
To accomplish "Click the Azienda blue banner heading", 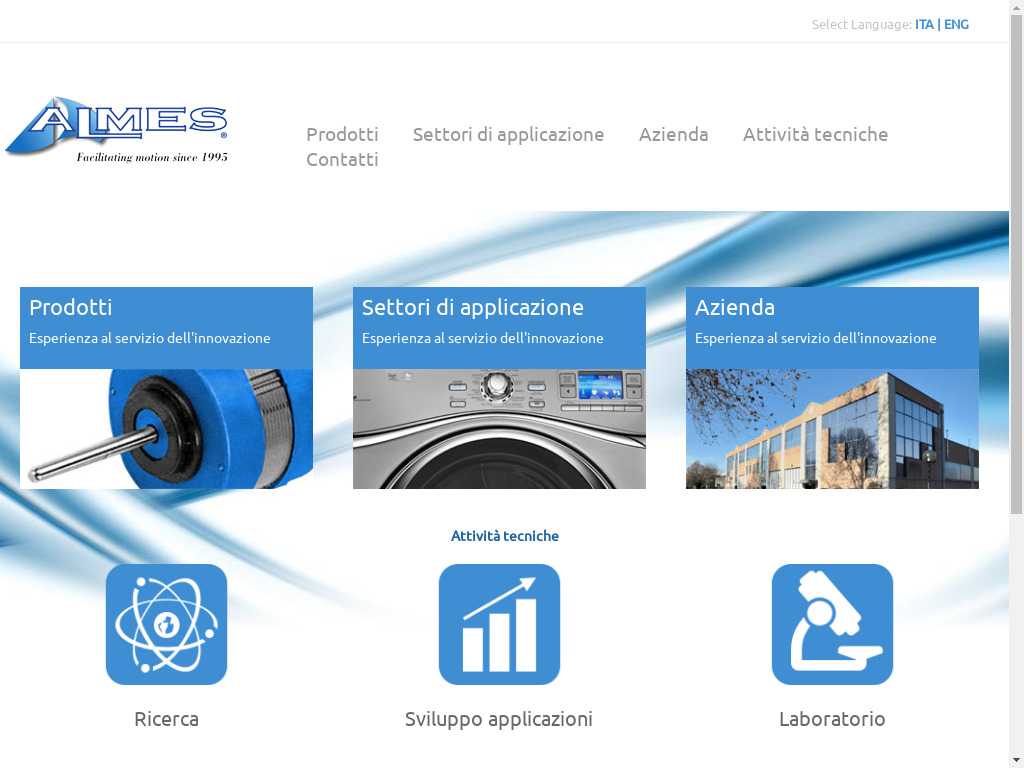I will coord(735,307).
